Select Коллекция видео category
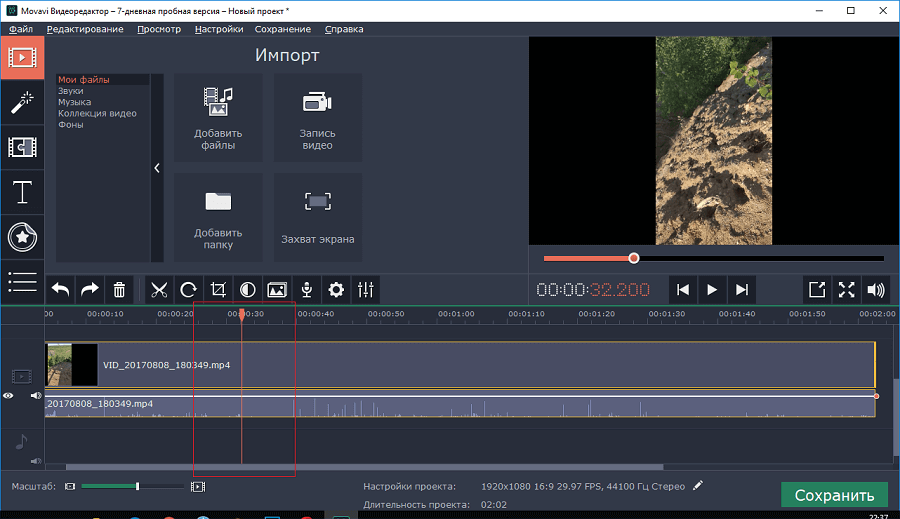Image resolution: width=900 pixels, height=519 pixels. [x=97, y=113]
